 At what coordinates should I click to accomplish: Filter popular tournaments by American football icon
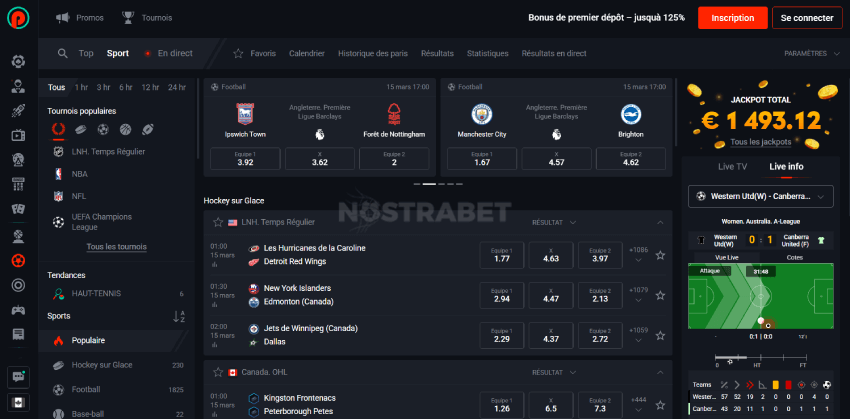point(148,130)
